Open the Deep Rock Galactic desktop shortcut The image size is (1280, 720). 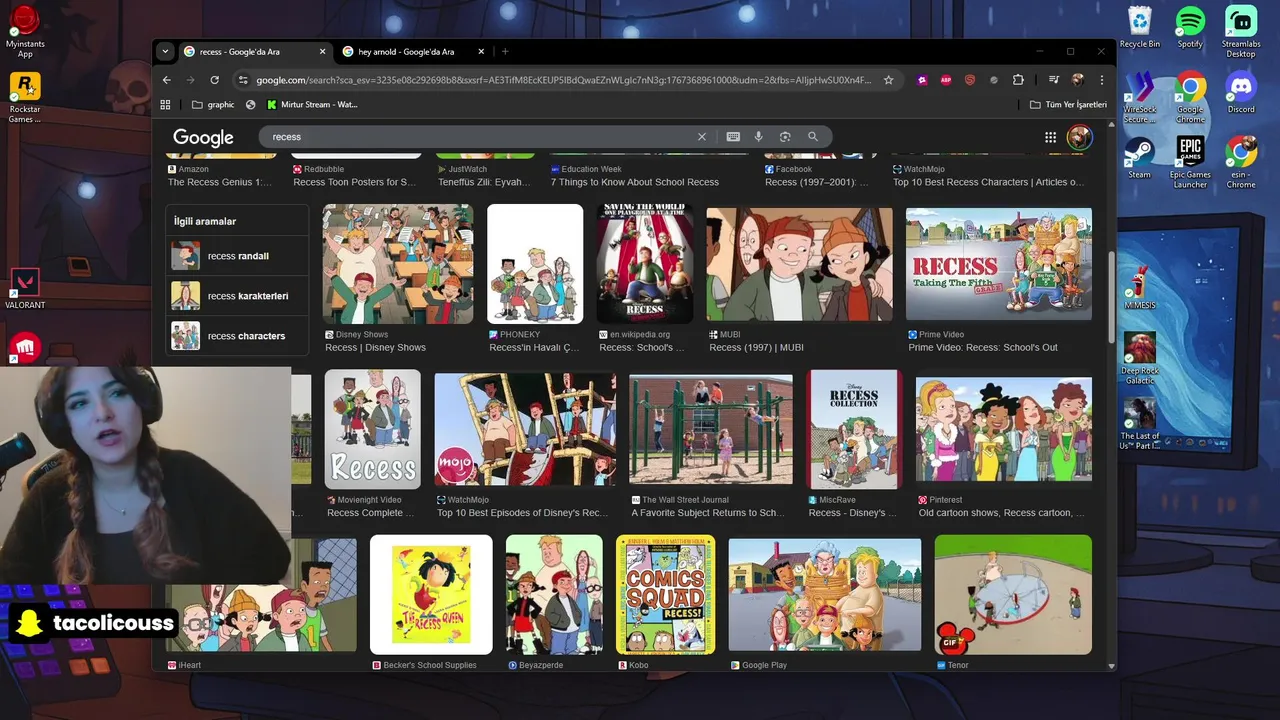(1140, 358)
